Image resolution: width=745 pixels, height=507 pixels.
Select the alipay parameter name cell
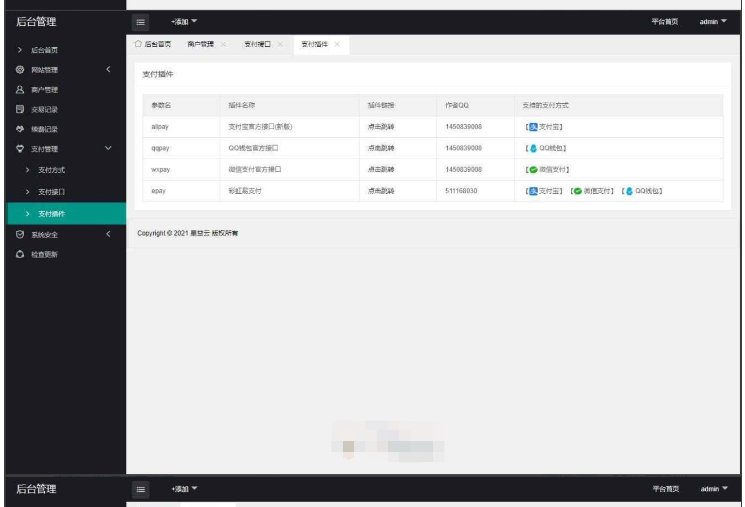point(181,127)
